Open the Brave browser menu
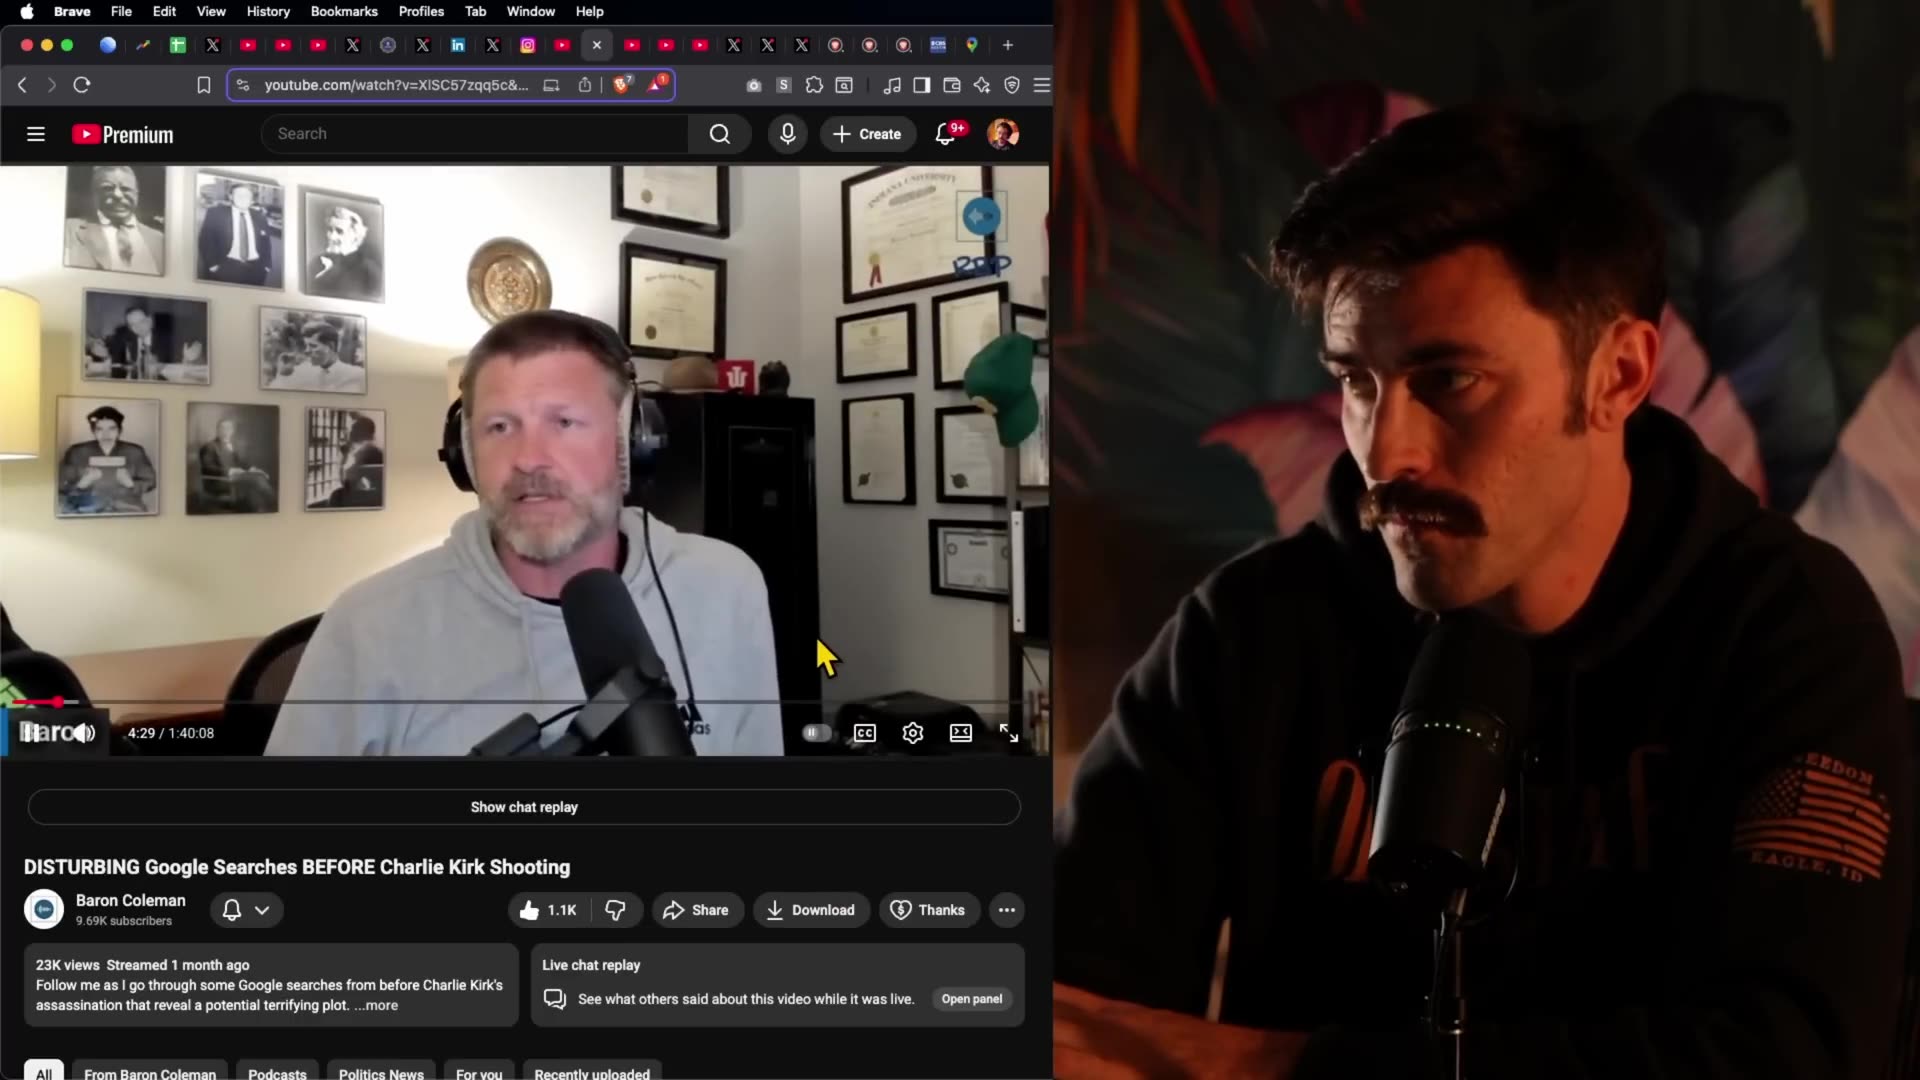 click(1043, 85)
